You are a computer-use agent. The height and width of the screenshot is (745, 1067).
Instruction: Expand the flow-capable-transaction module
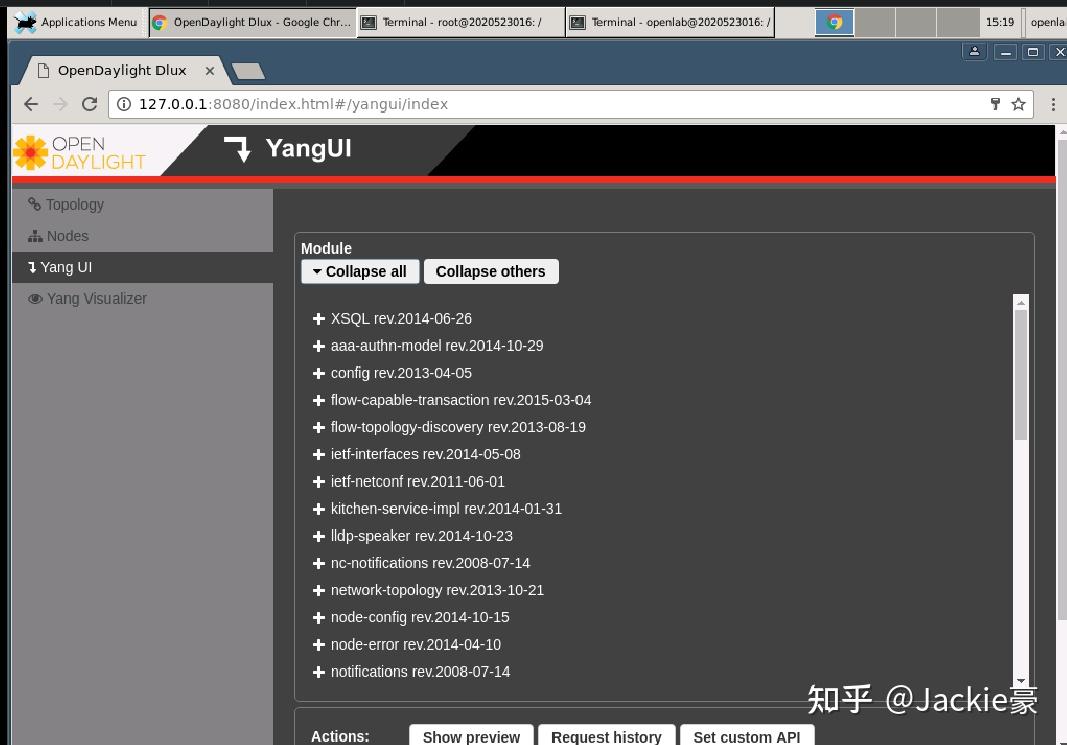pos(317,400)
